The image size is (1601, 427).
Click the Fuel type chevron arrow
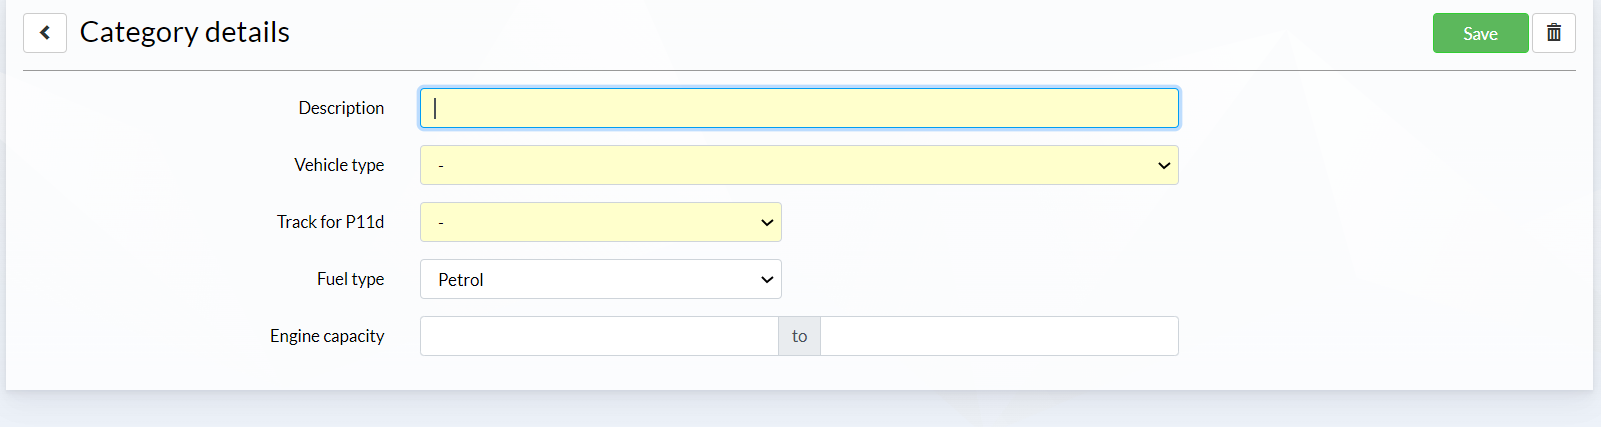coord(767,280)
